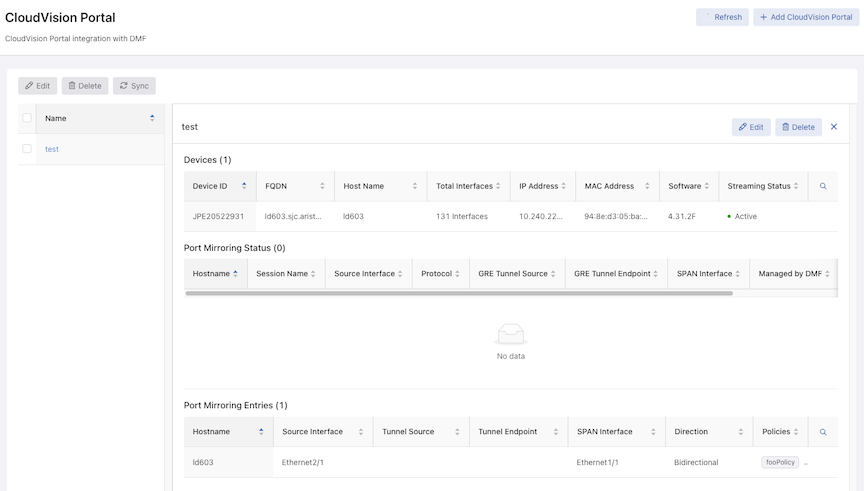
Task: Sort Port Mirroring Entries by Source Interface
Action: pyautogui.click(x=323, y=432)
